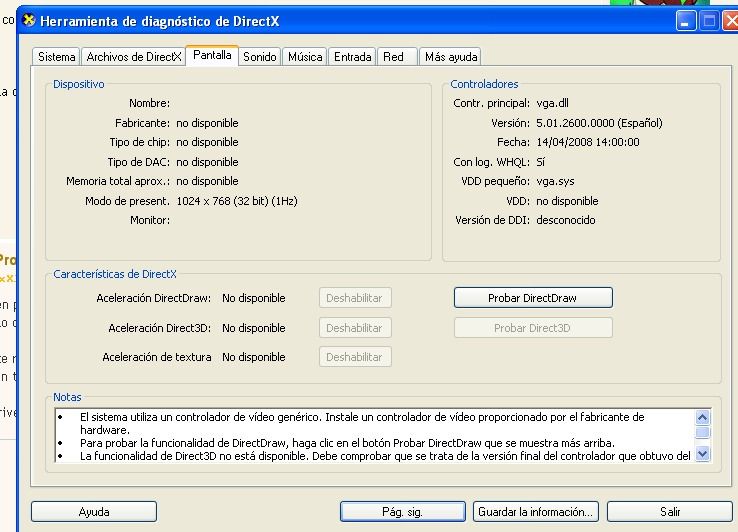738x532 pixels.
Task: Click the DirectX icon in the title bar
Action: tap(29, 20)
